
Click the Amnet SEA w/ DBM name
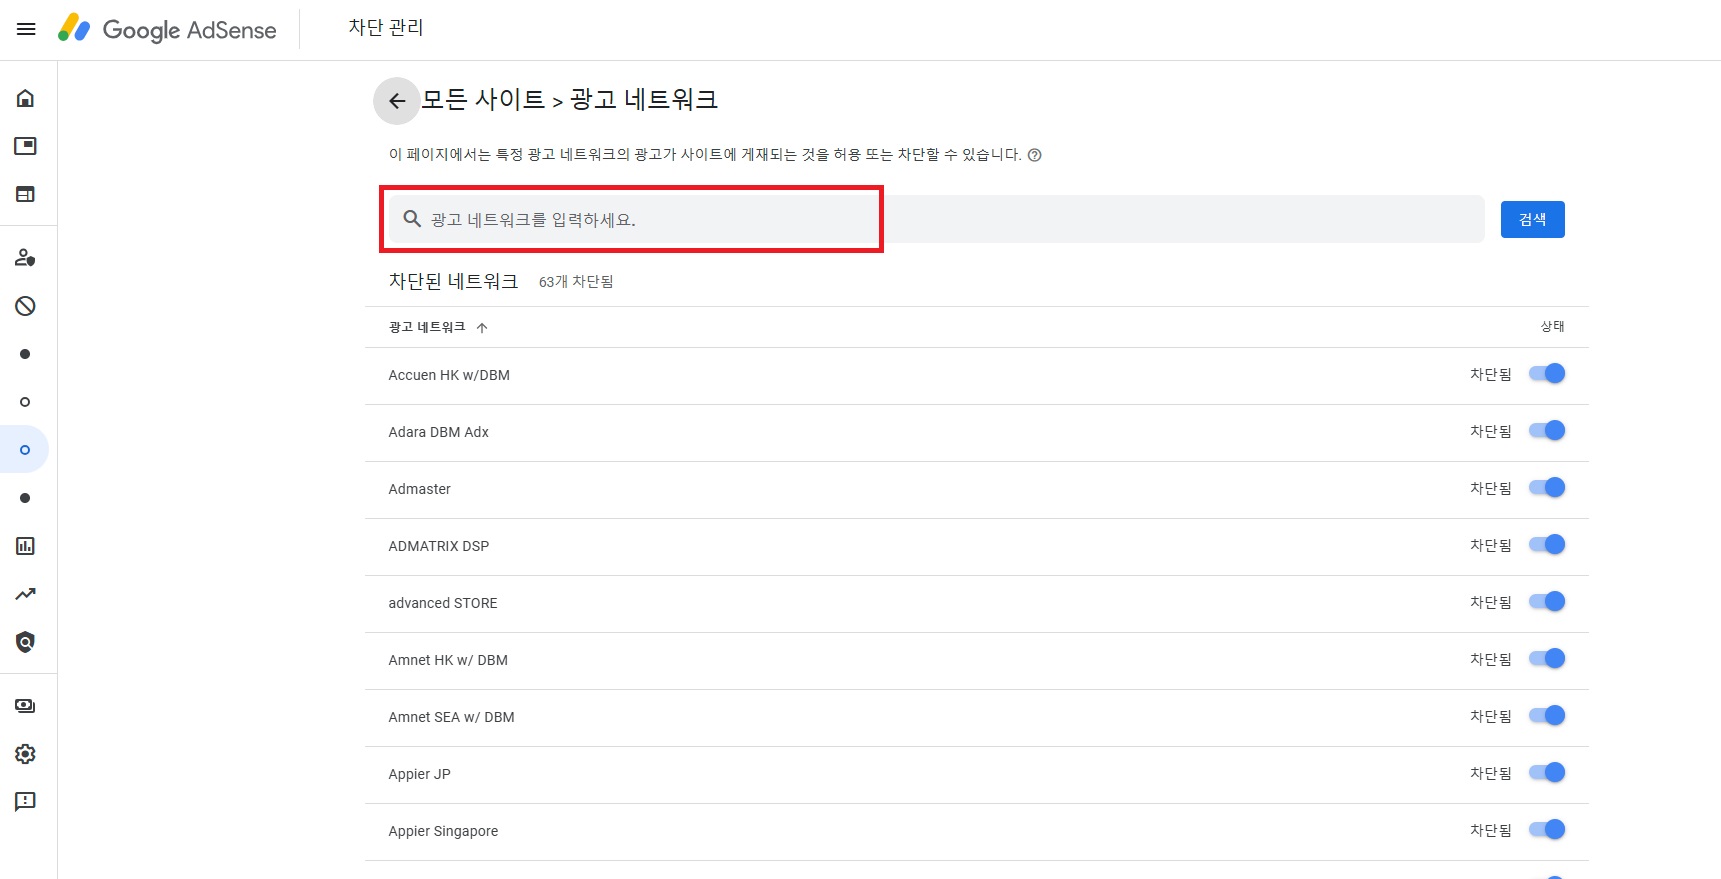coord(451,717)
